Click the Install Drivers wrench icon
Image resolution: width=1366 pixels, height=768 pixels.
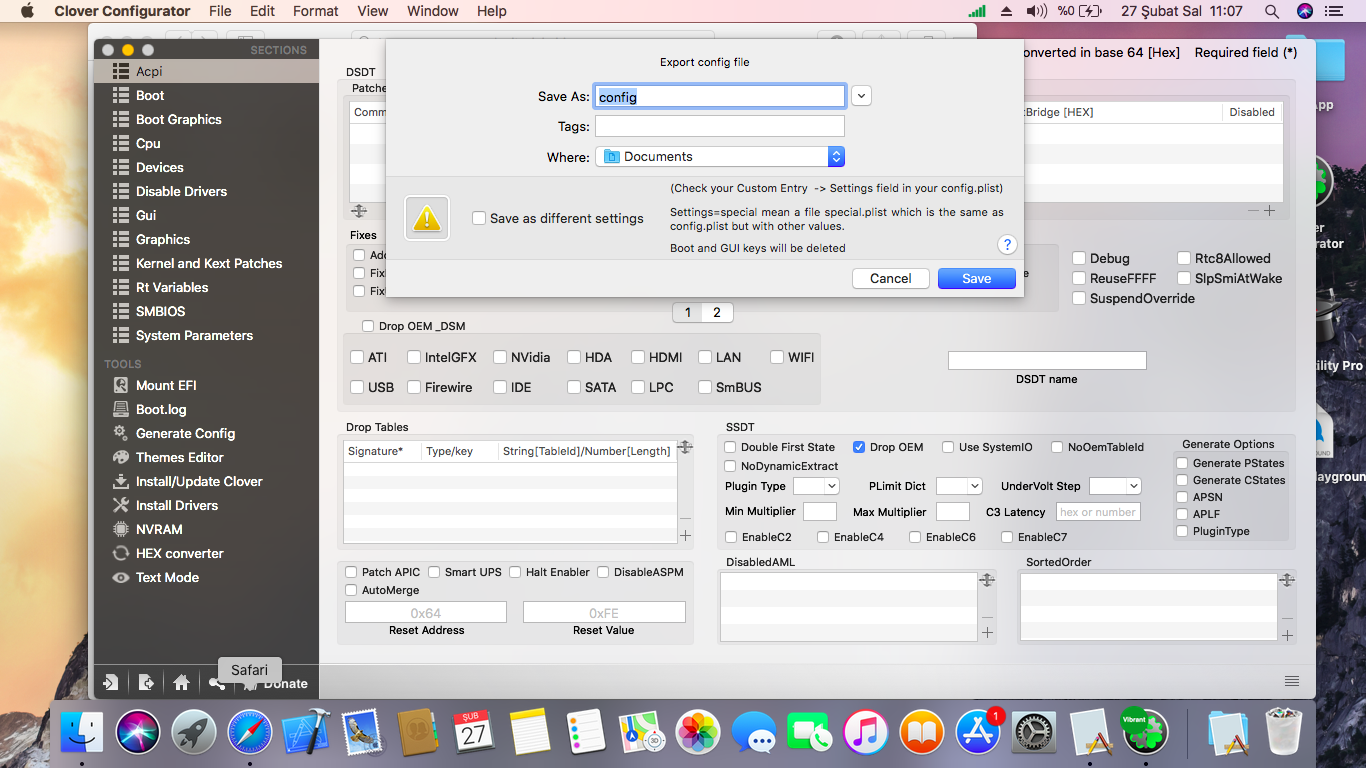pyautogui.click(x=121, y=505)
